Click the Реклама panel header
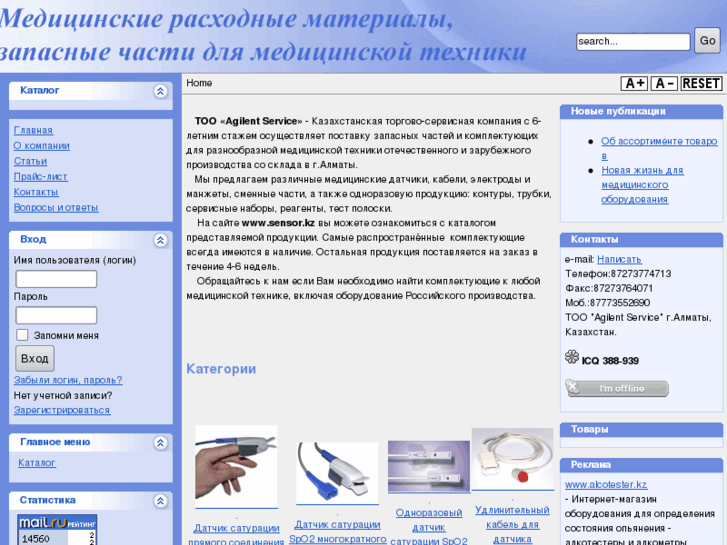The width and height of the screenshot is (727, 545). [x=641, y=465]
